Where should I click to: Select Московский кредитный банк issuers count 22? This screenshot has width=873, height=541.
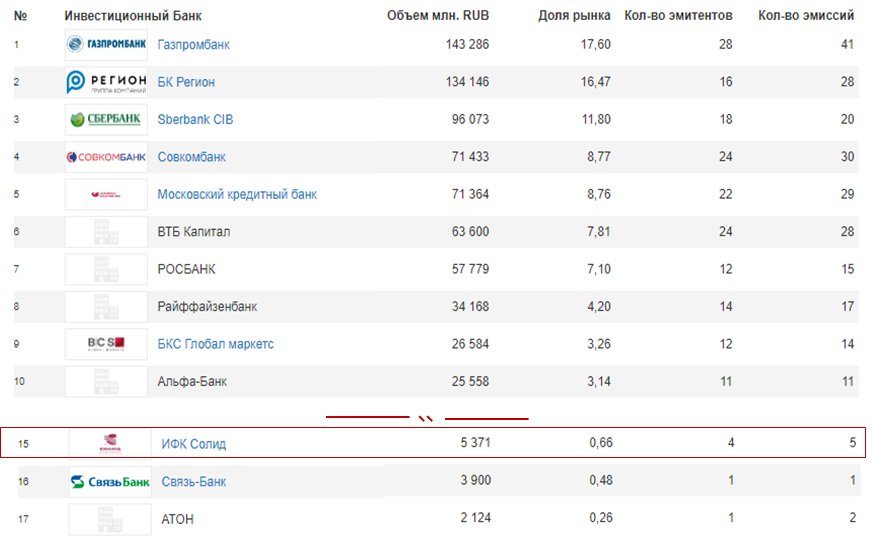click(725, 194)
